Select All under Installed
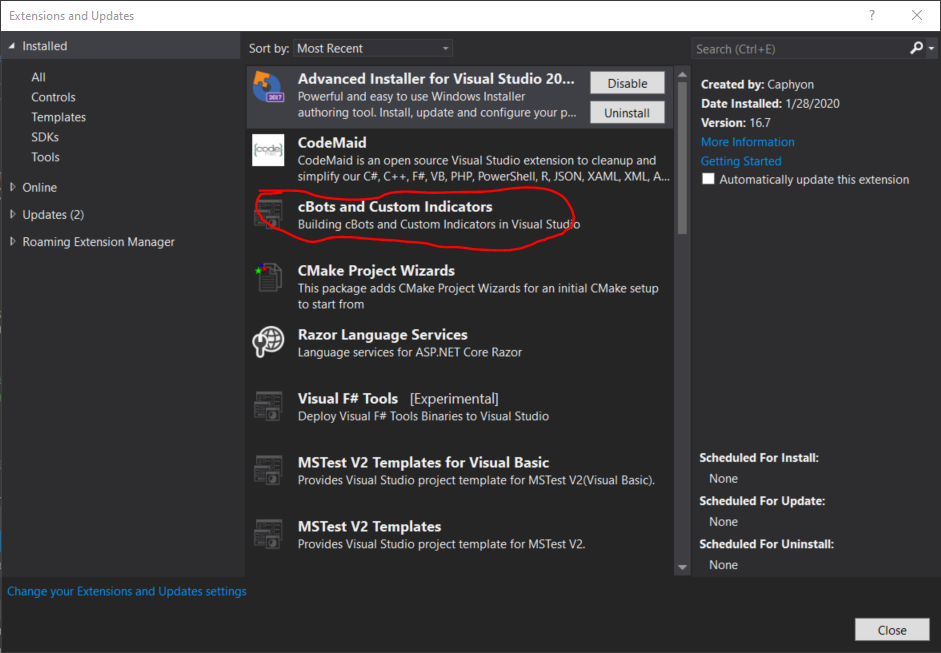941x653 pixels. coord(38,77)
